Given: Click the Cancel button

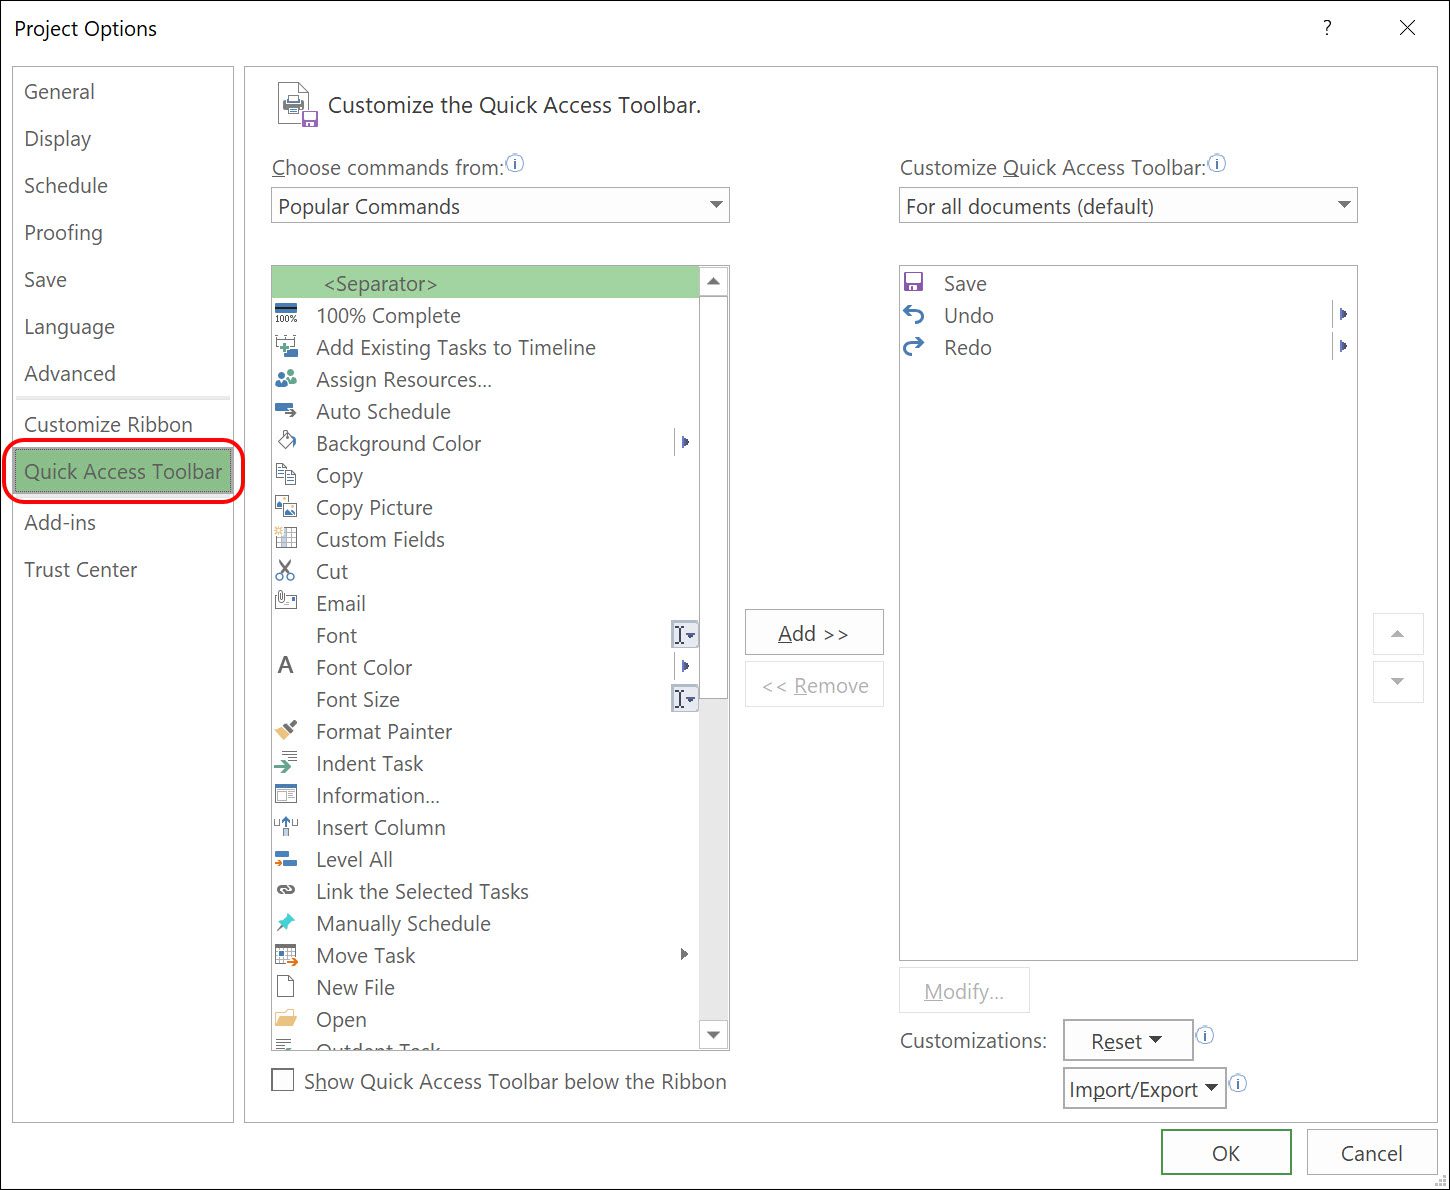Looking at the screenshot, I should (x=1371, y=1153).
